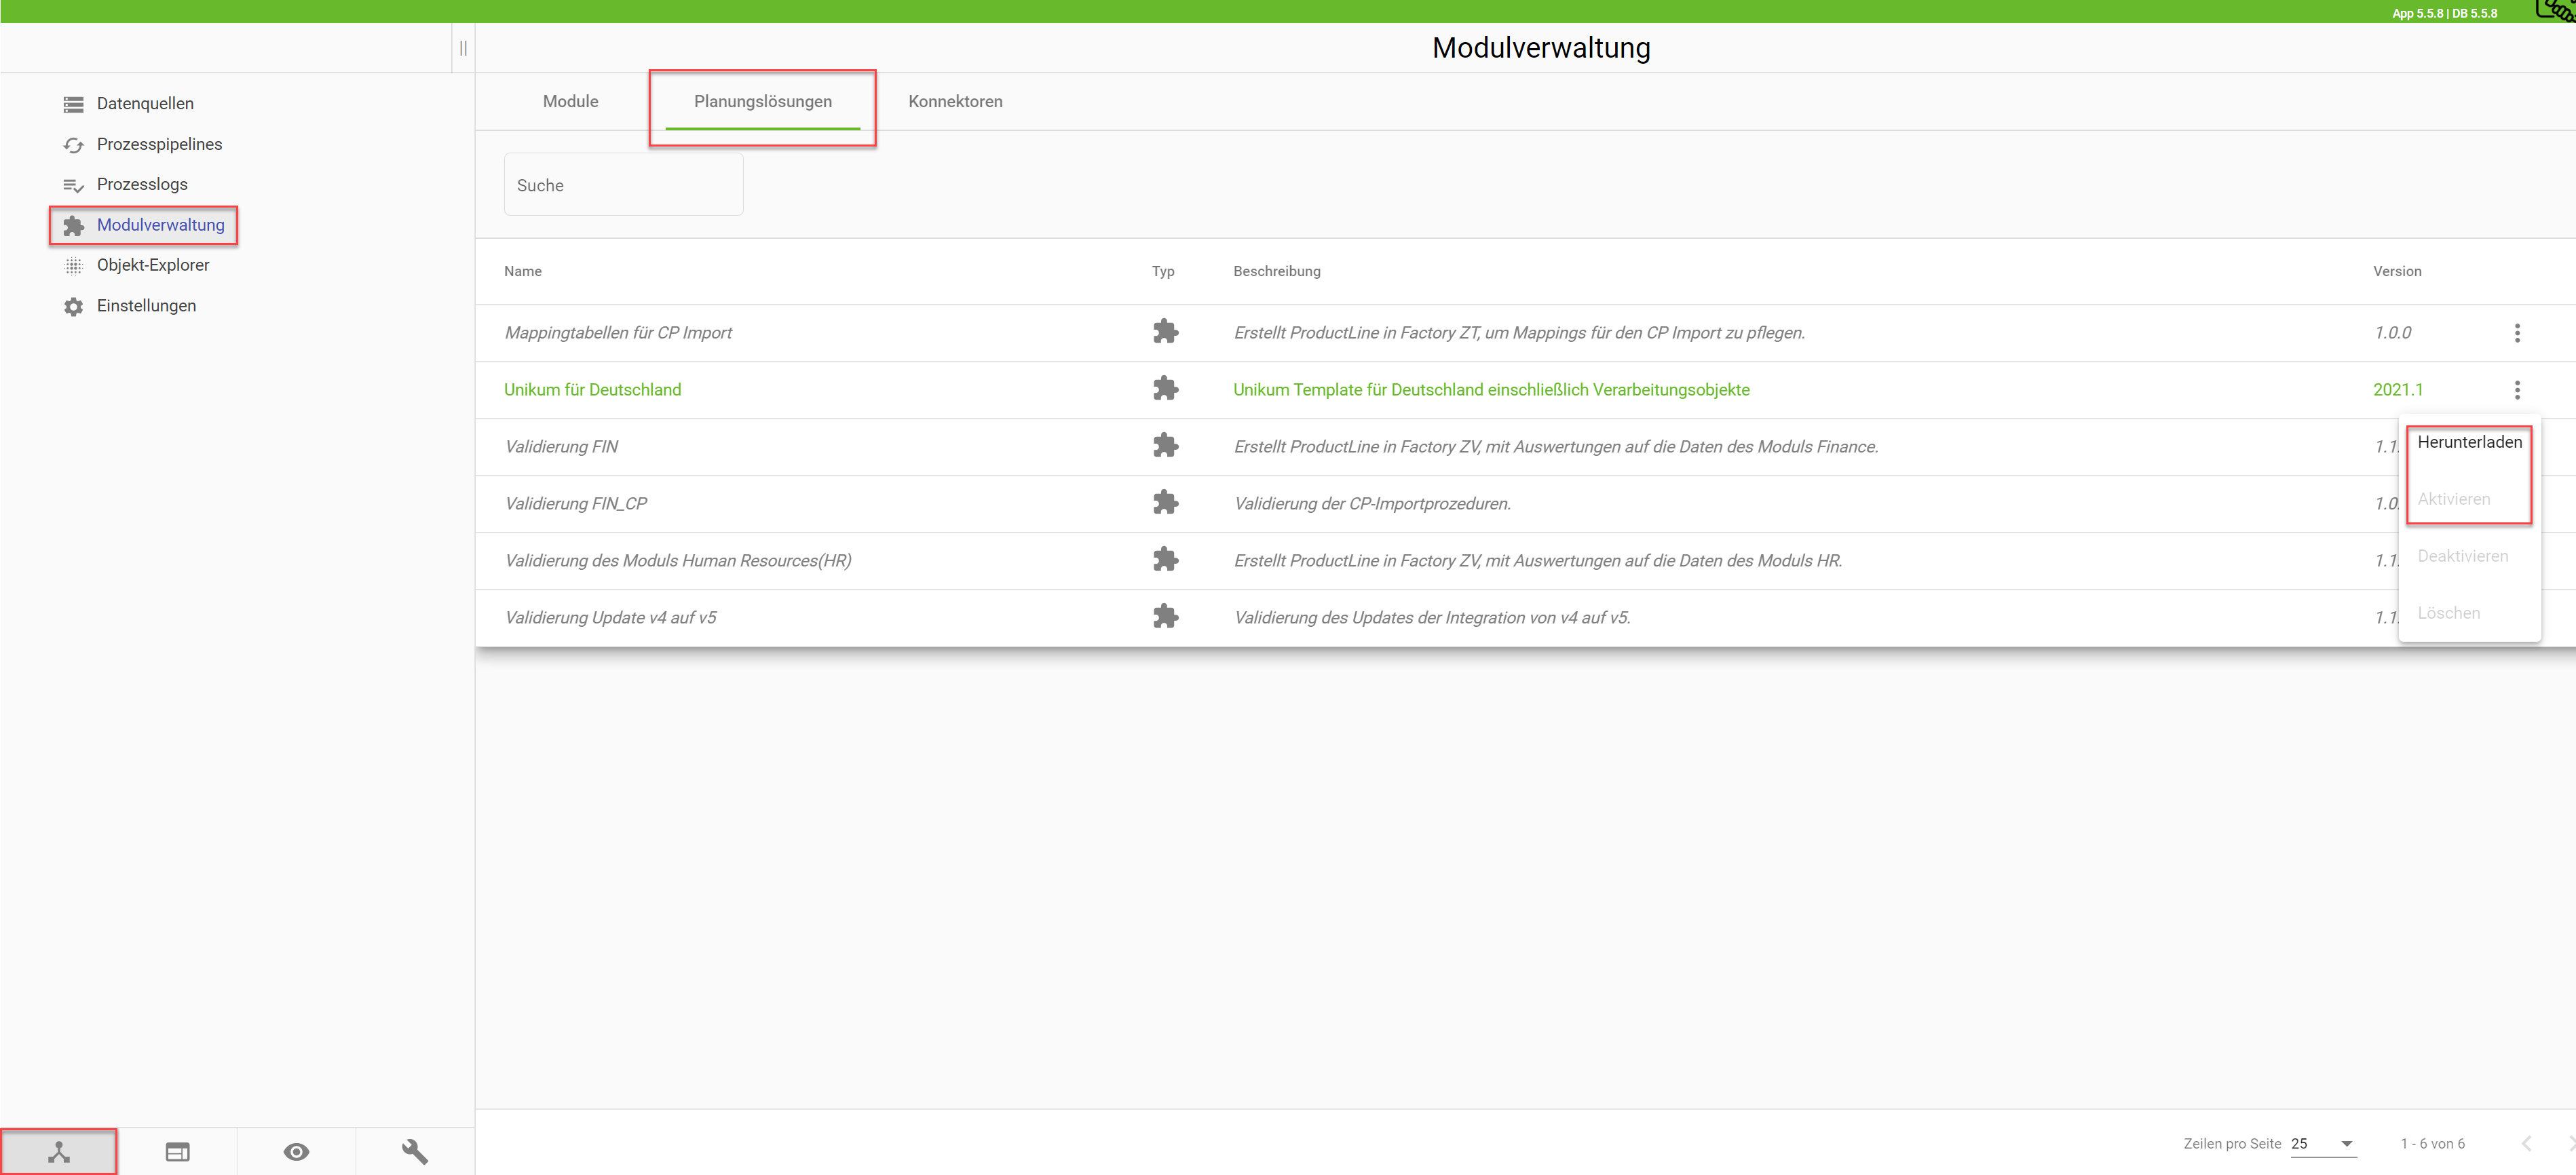Screen dimensions: 2576x1175
Task: Click the Suche search field
Action: click(623, 185)
